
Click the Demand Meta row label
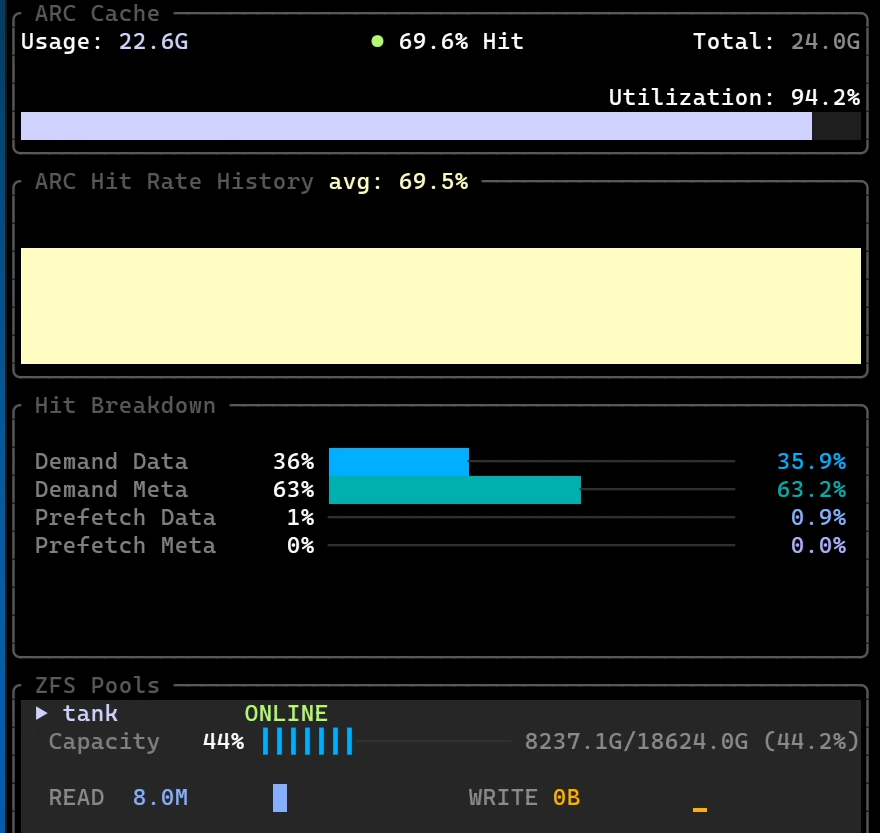coord(111,489)
